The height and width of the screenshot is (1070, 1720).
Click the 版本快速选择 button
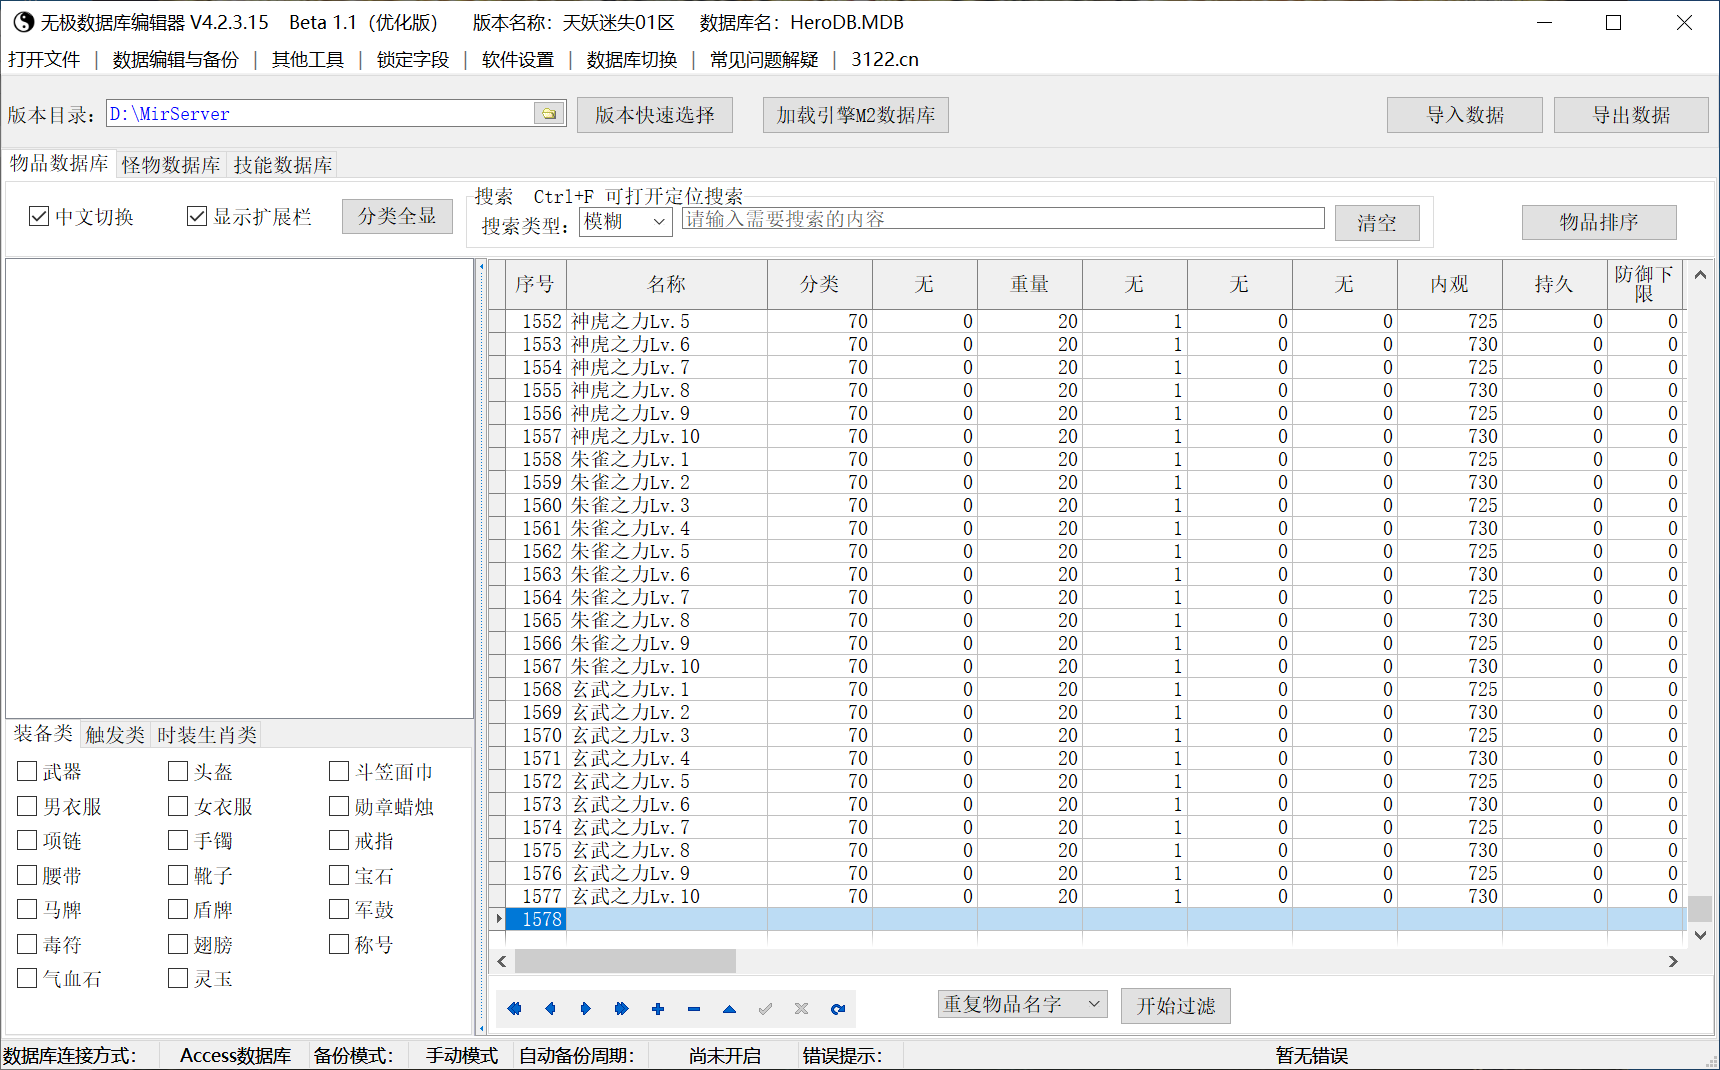tap(655, 115)
